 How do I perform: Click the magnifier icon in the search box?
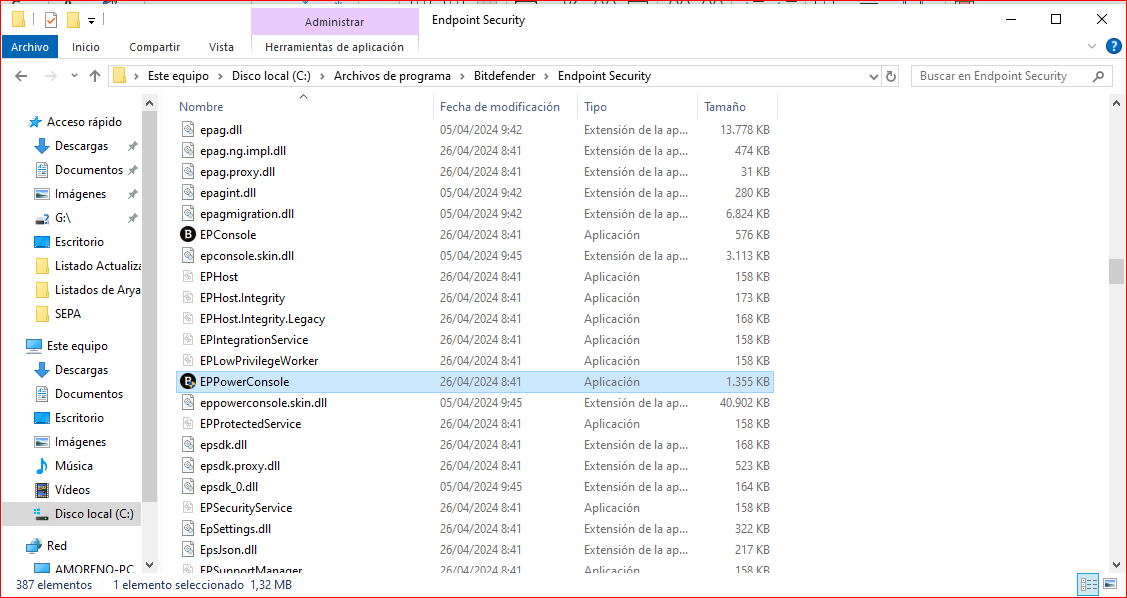1098,76
